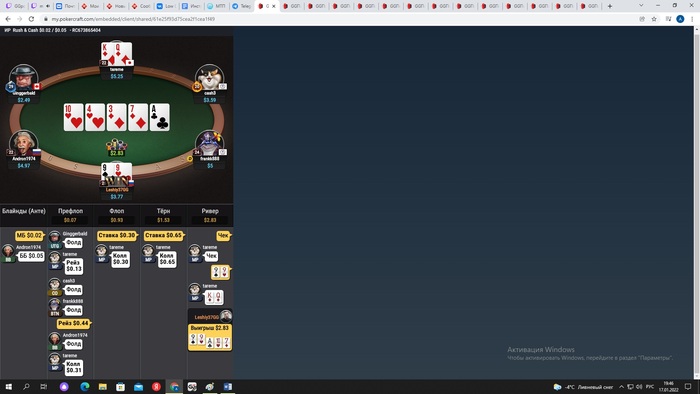Screen dimensions: 700x394
Task: Select the Префлоп column header
Action: point(71,211)
